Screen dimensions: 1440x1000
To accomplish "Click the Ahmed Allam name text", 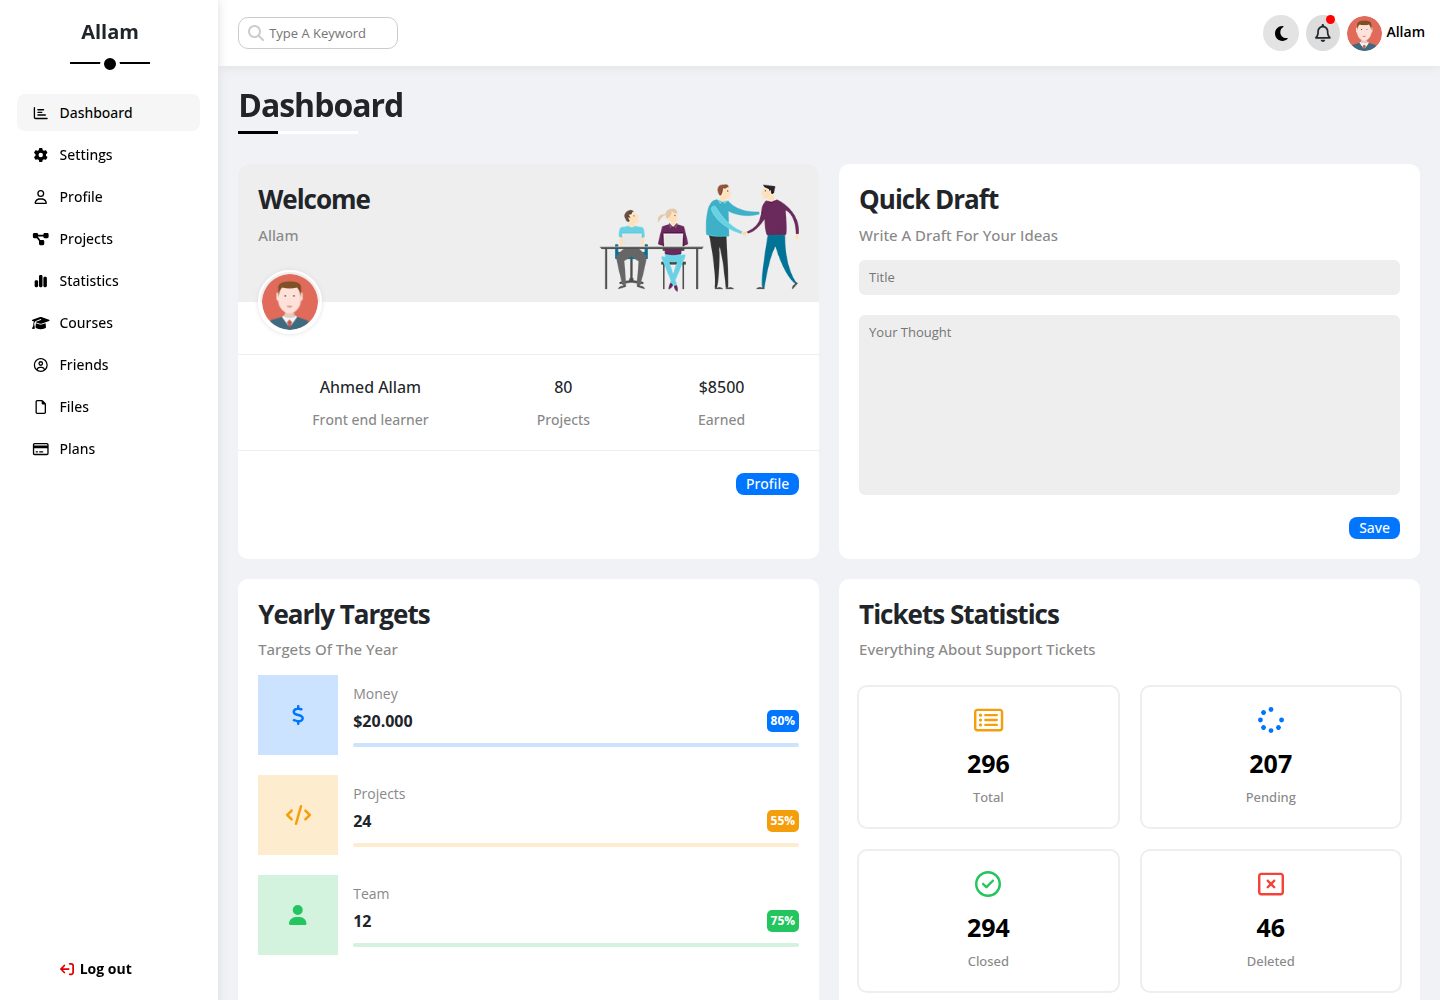I will click(x=370, y=387).
